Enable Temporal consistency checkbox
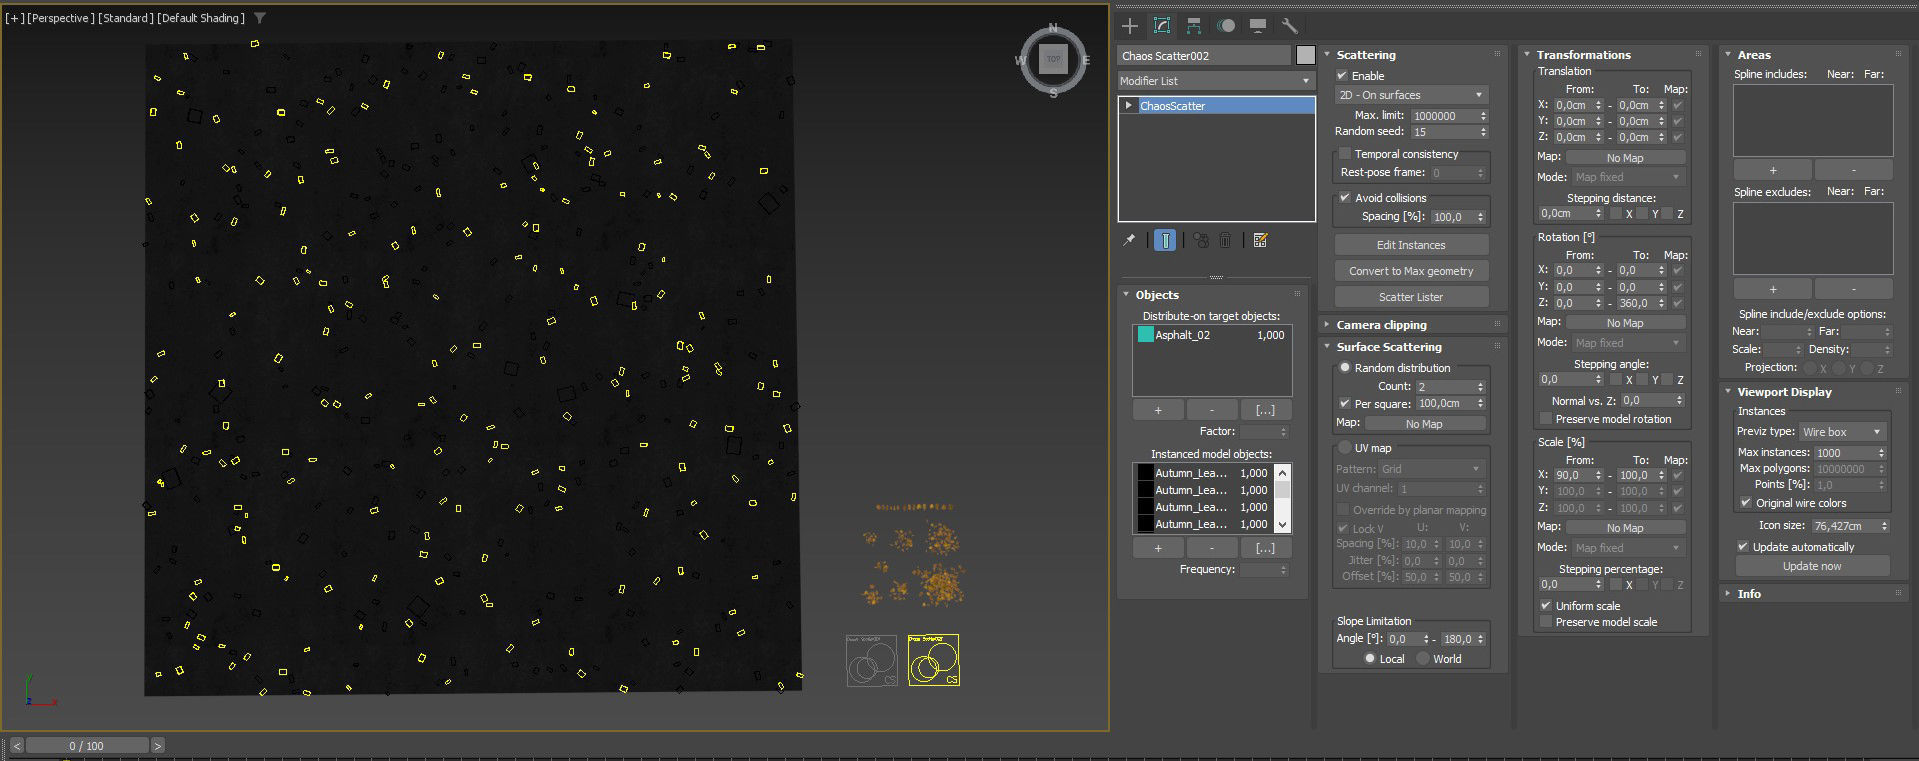The image size is (1919, 761). pyautogui.click(x=1345, y=154)
